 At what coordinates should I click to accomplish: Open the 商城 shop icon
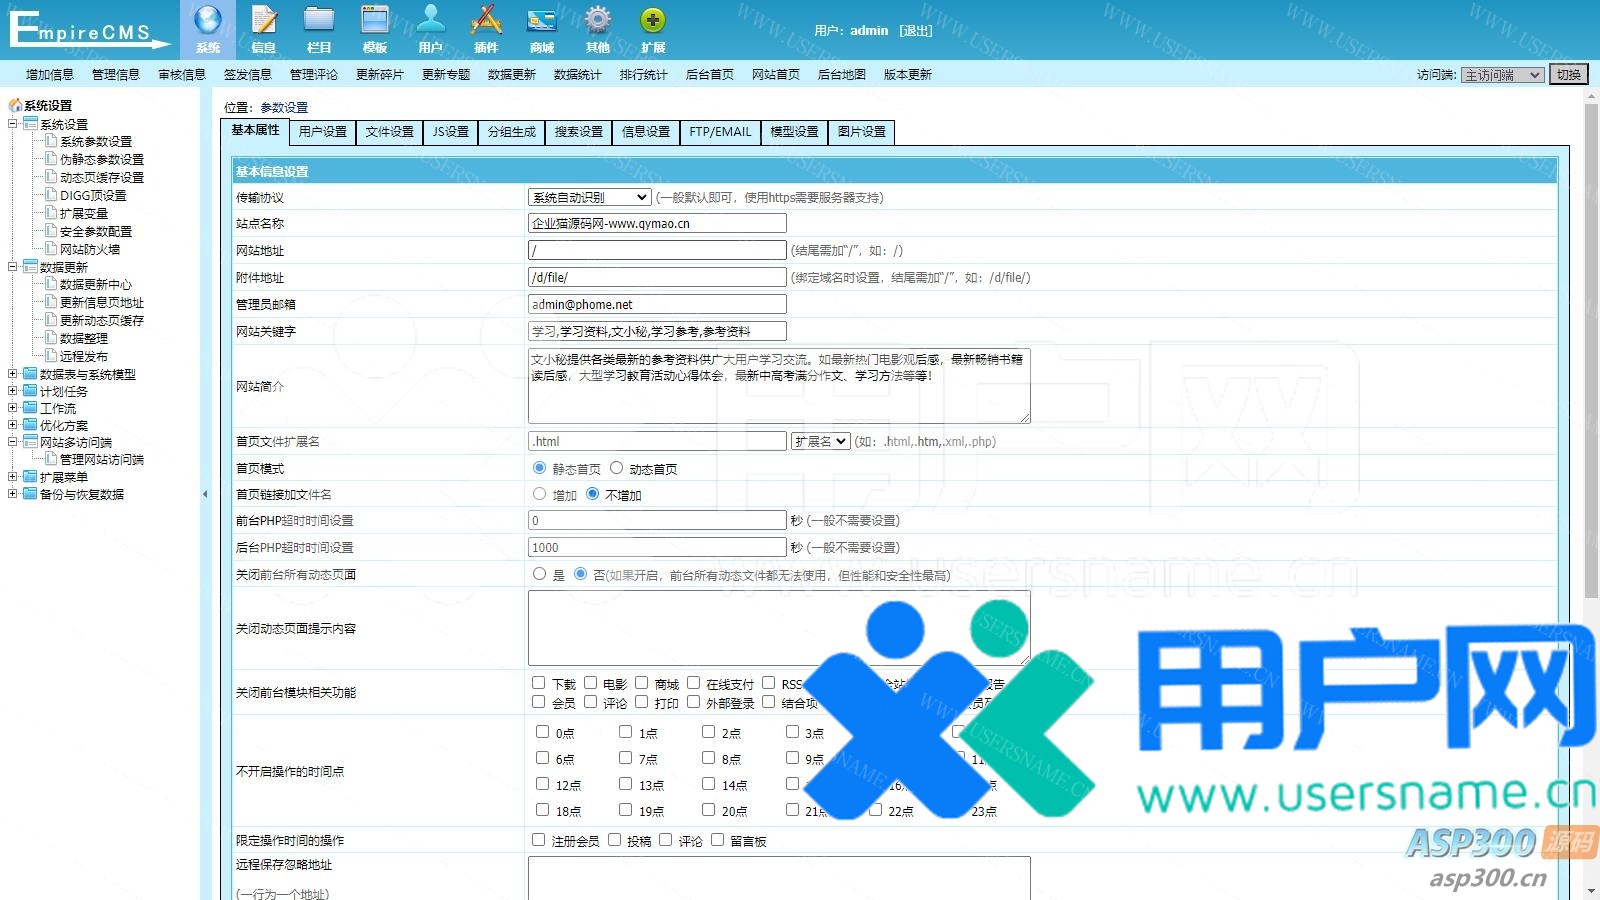pos(542,22)
